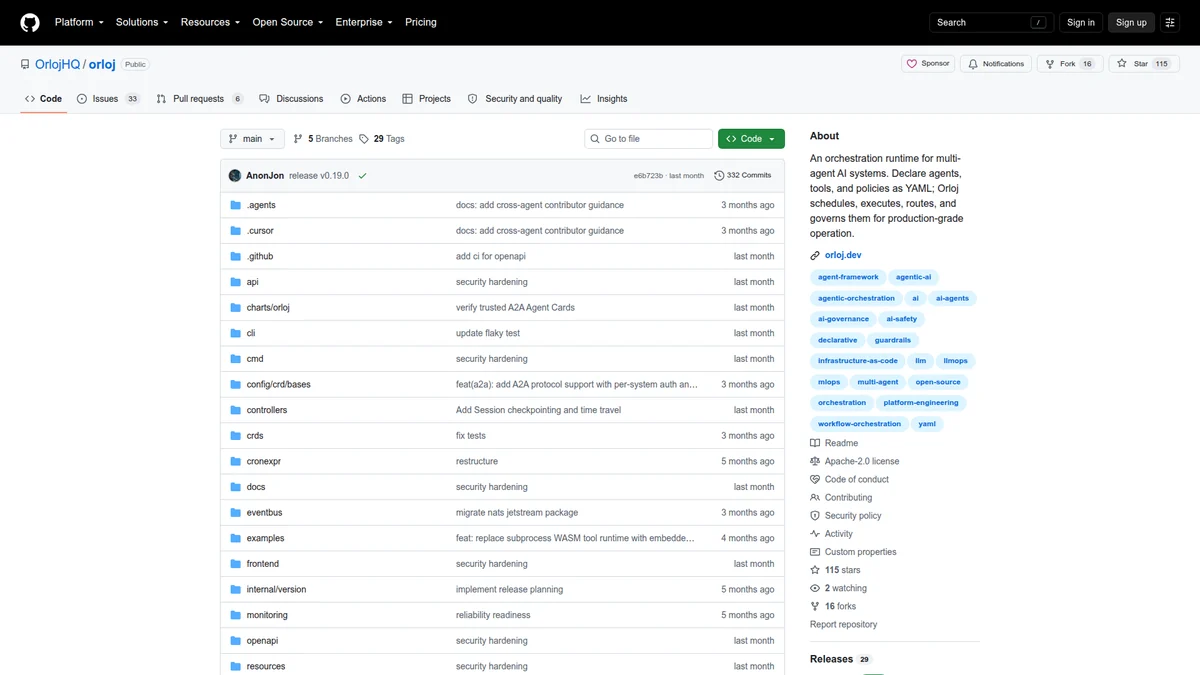The height and width of the screenshot is (675, 1200).
Task: Click the Custom properties icon
Action: (x=815, y=552)
